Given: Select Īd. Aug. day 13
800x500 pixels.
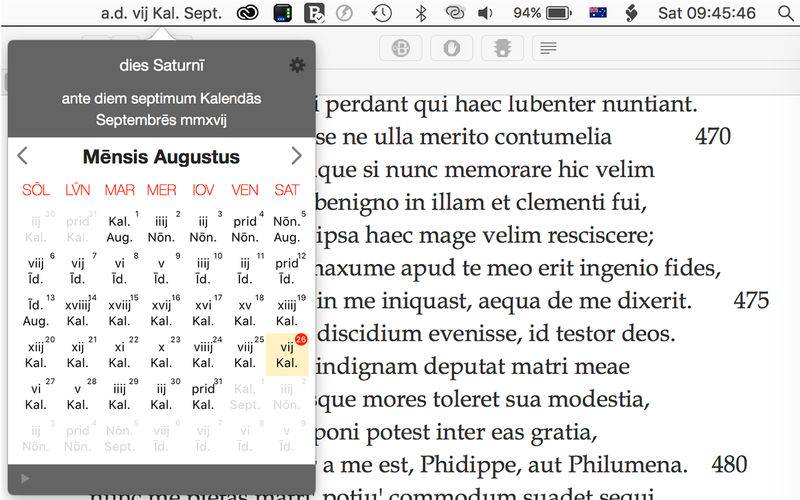Looking at the screenshot, I should (36, 313).
